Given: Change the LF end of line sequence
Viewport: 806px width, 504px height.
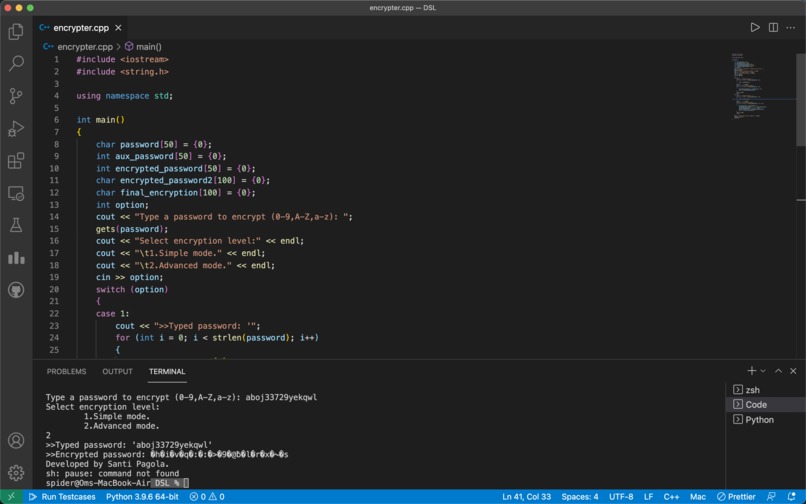Looking at the screenshot, I should pyautogui.click(x=649, y=496).
